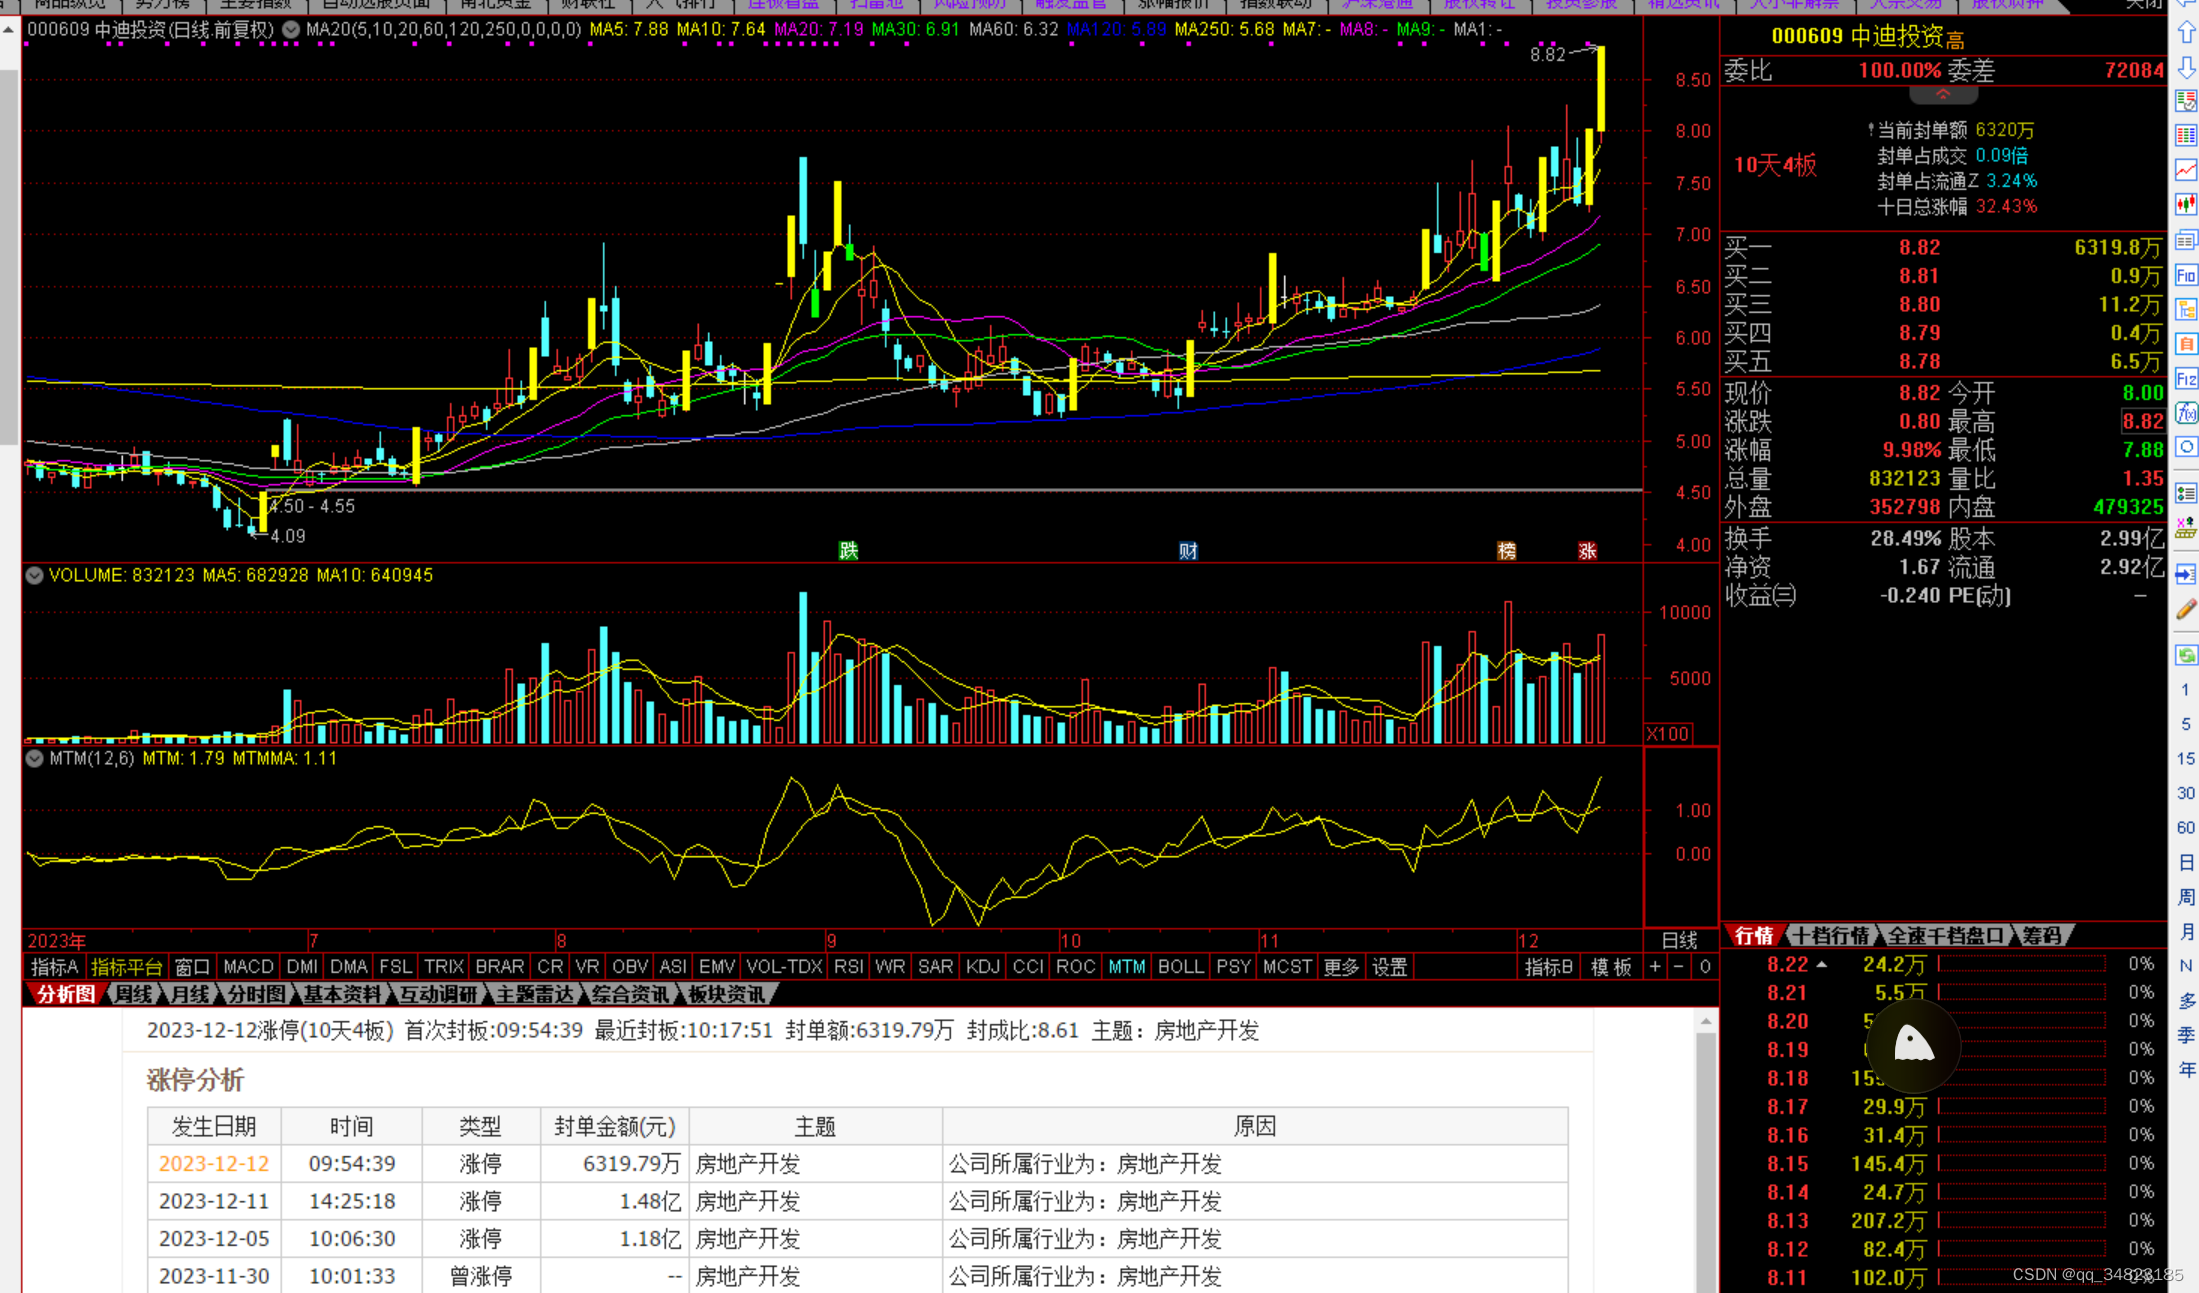Click the overlapping windows layout icon

tap(2186, 240)
